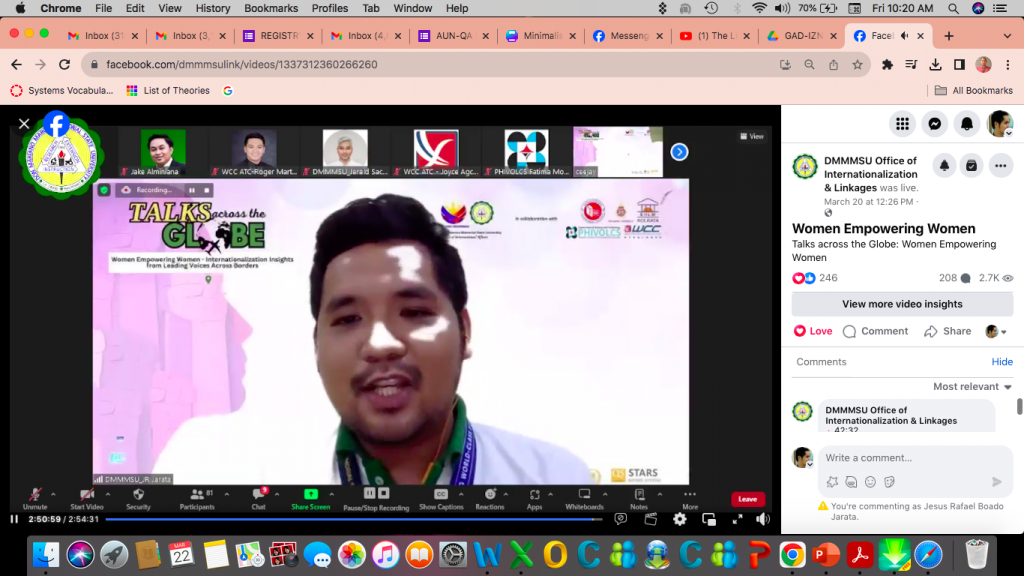1024x576 pixels.
Task: Expand the Chrome tab search chevron
Action: 1007,36
